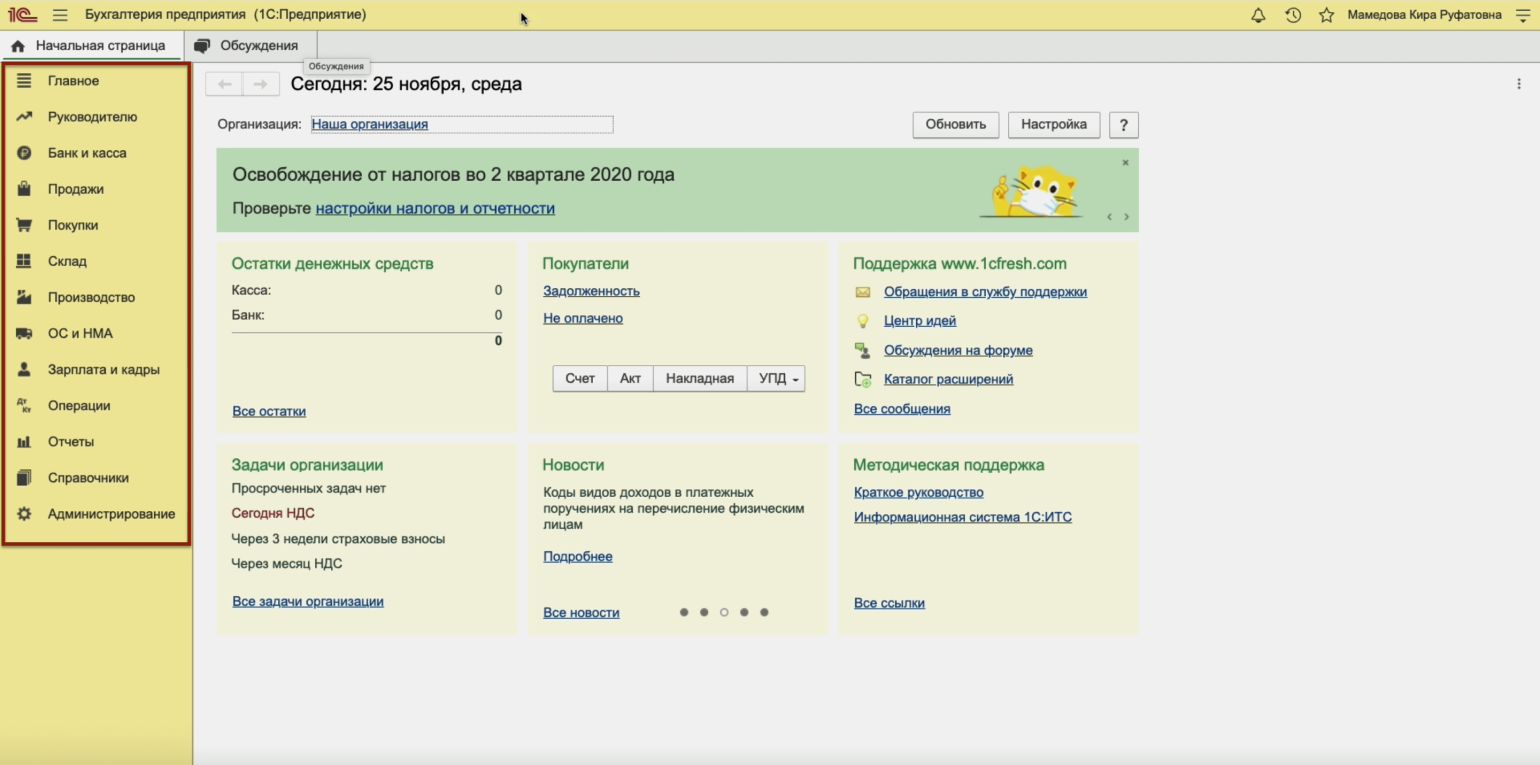1540x765 pixels.
Task: Click the Наша организация field
Action: point(461,124)
